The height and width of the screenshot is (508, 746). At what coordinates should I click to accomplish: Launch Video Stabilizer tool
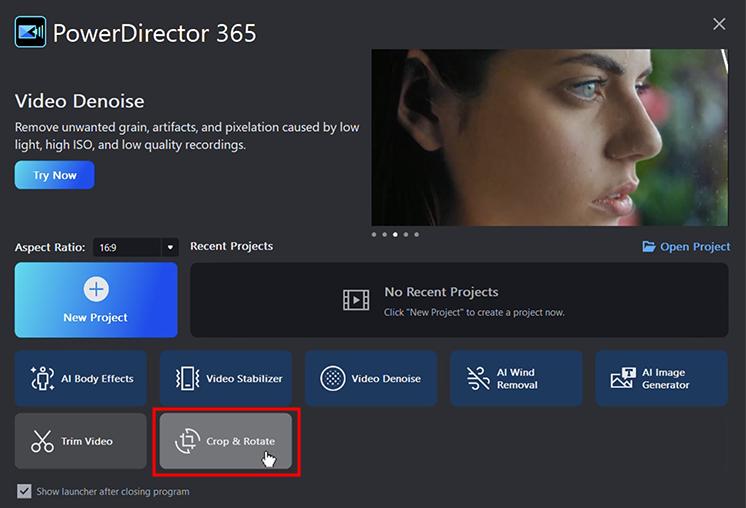(226, 378)
